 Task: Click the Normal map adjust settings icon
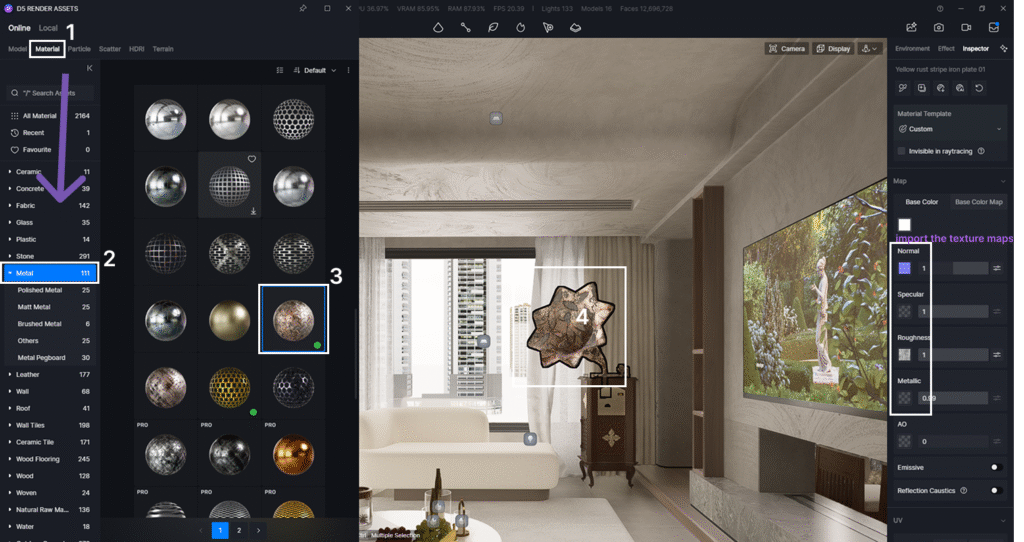click(x=997, y=268)
